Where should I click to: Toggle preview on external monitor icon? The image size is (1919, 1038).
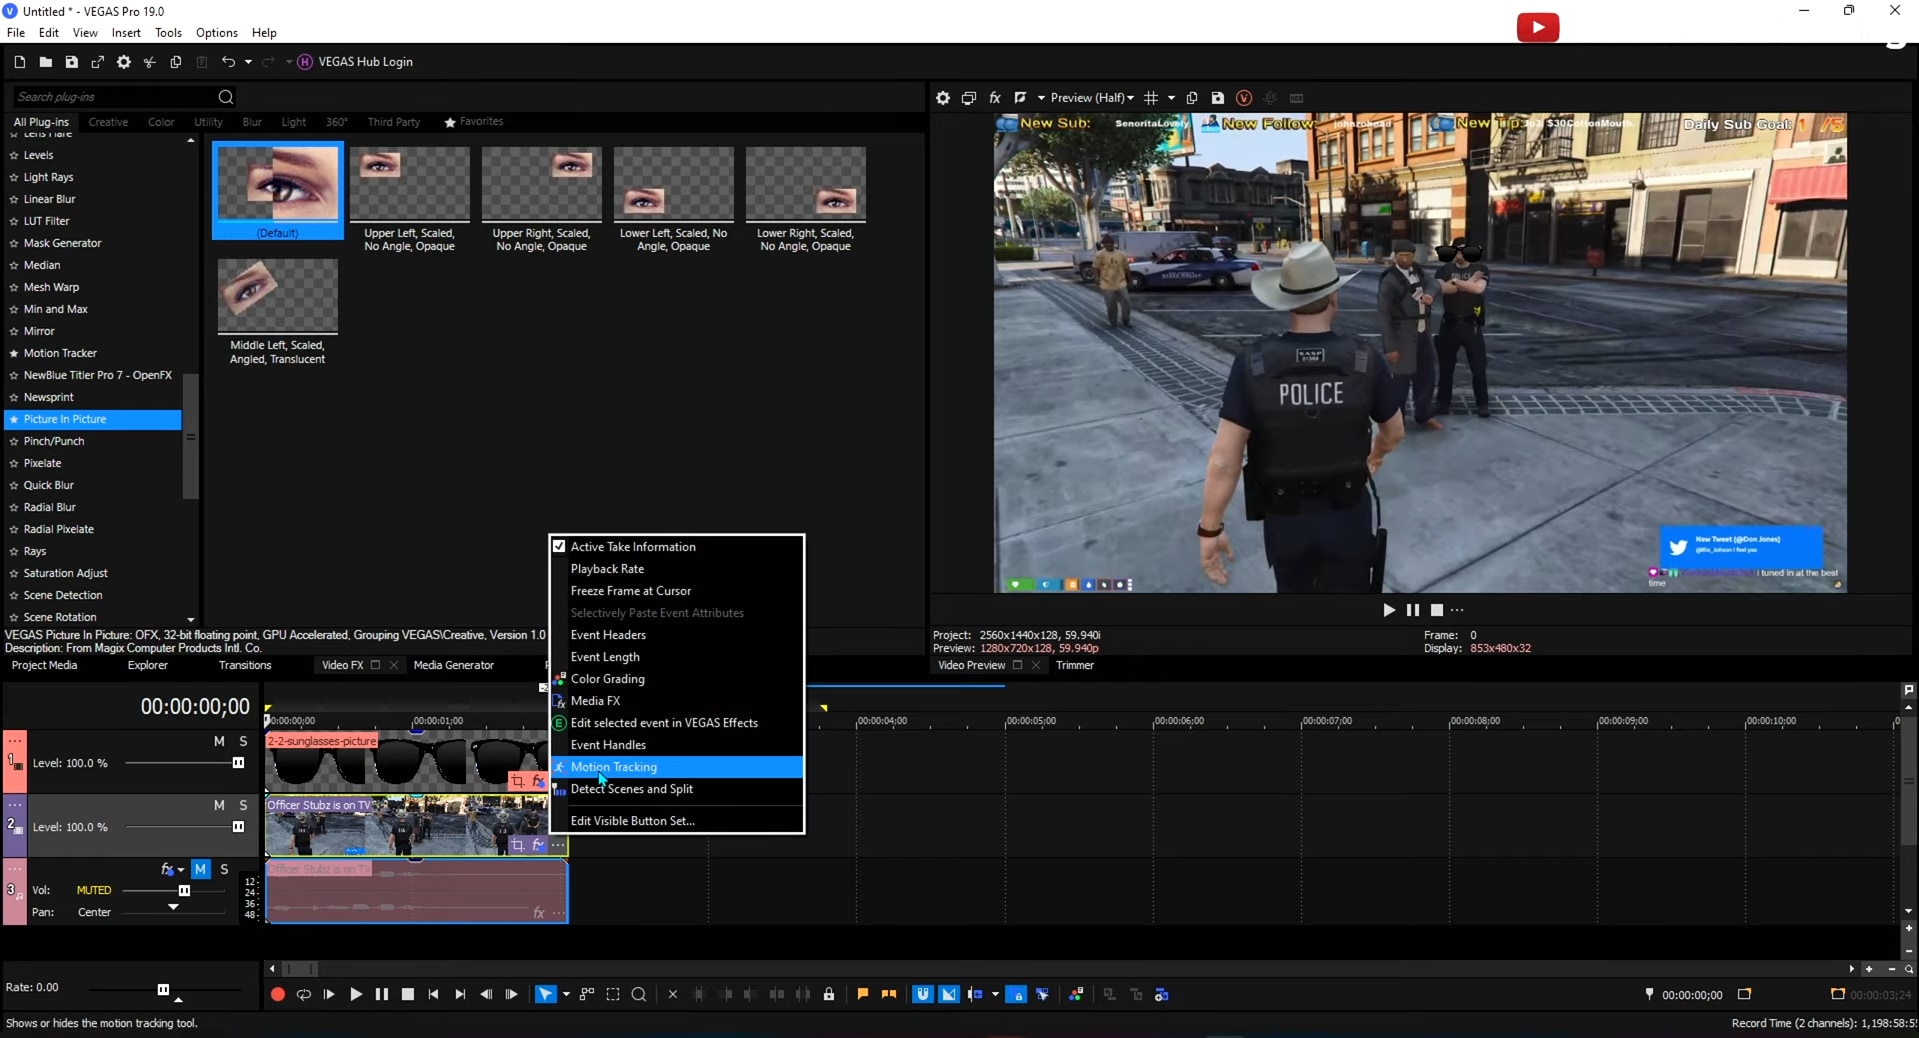[968, 98]
